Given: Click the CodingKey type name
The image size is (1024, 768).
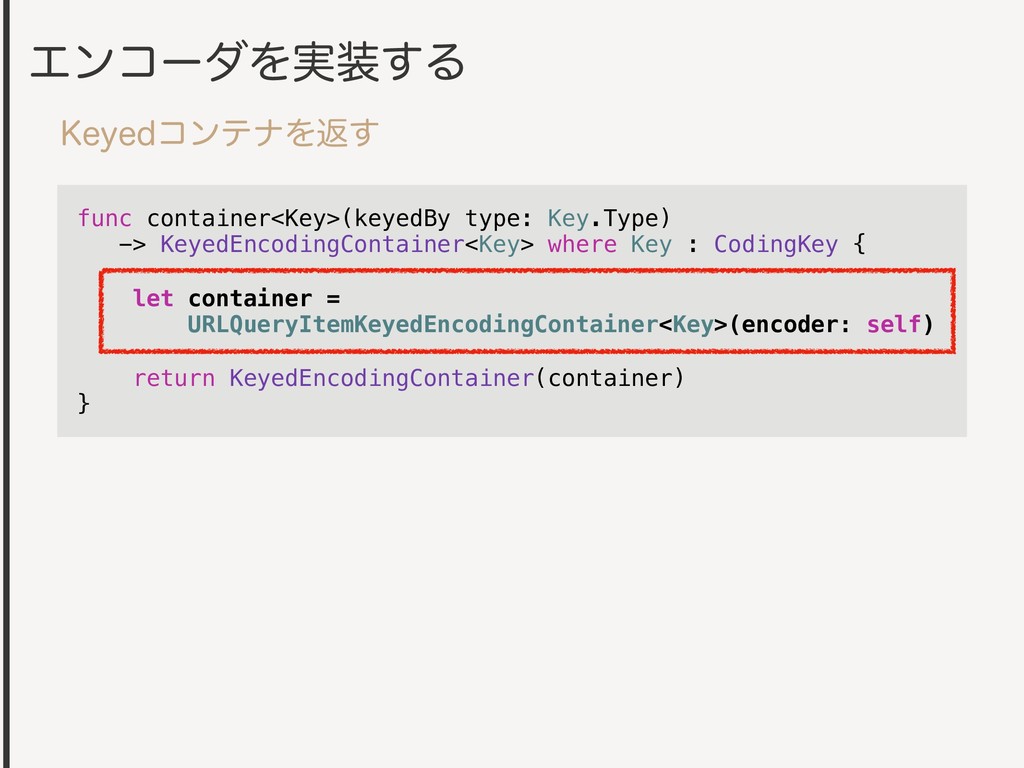Looking at the screenshot, I should tap(775, 245).
